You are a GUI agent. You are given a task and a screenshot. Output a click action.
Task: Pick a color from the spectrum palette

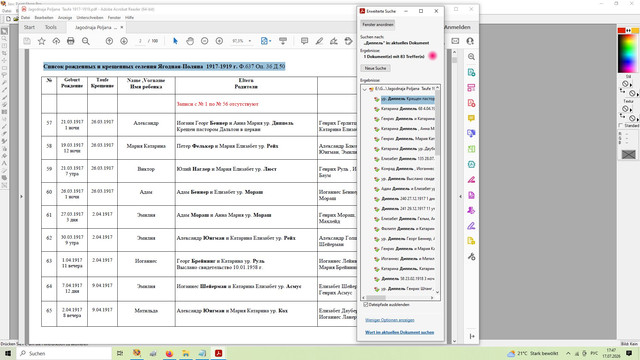click(627, 53)
